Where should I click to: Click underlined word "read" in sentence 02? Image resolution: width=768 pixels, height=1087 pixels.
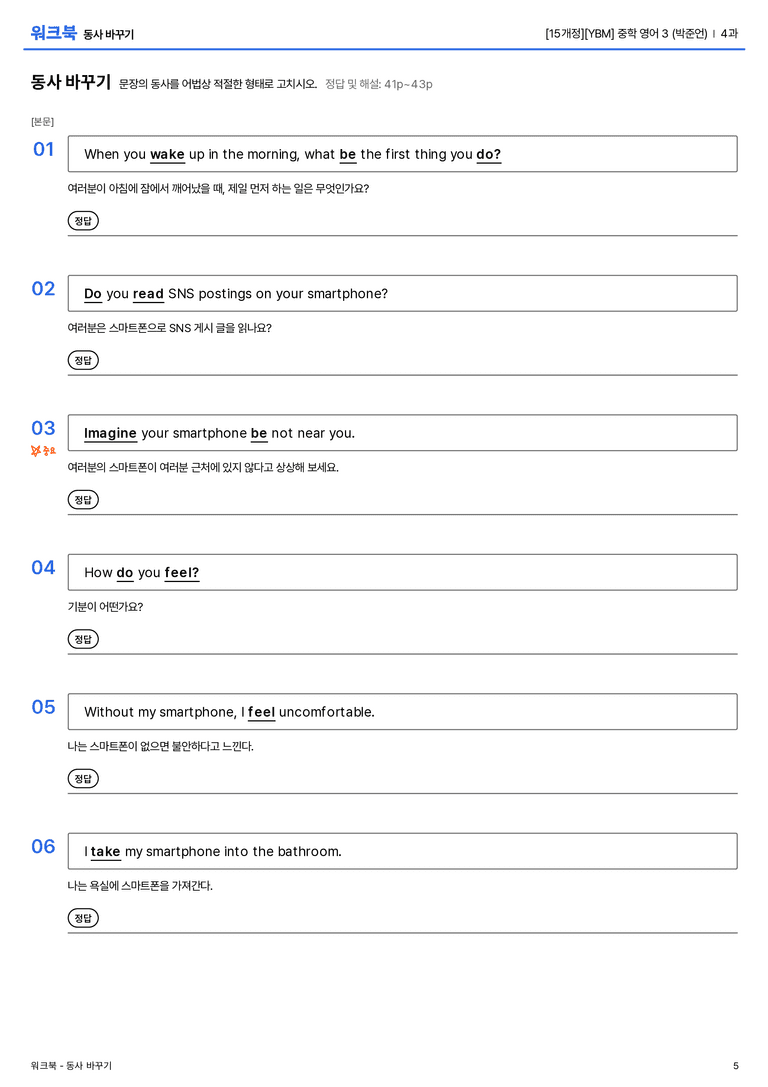(x=148, y=294)
